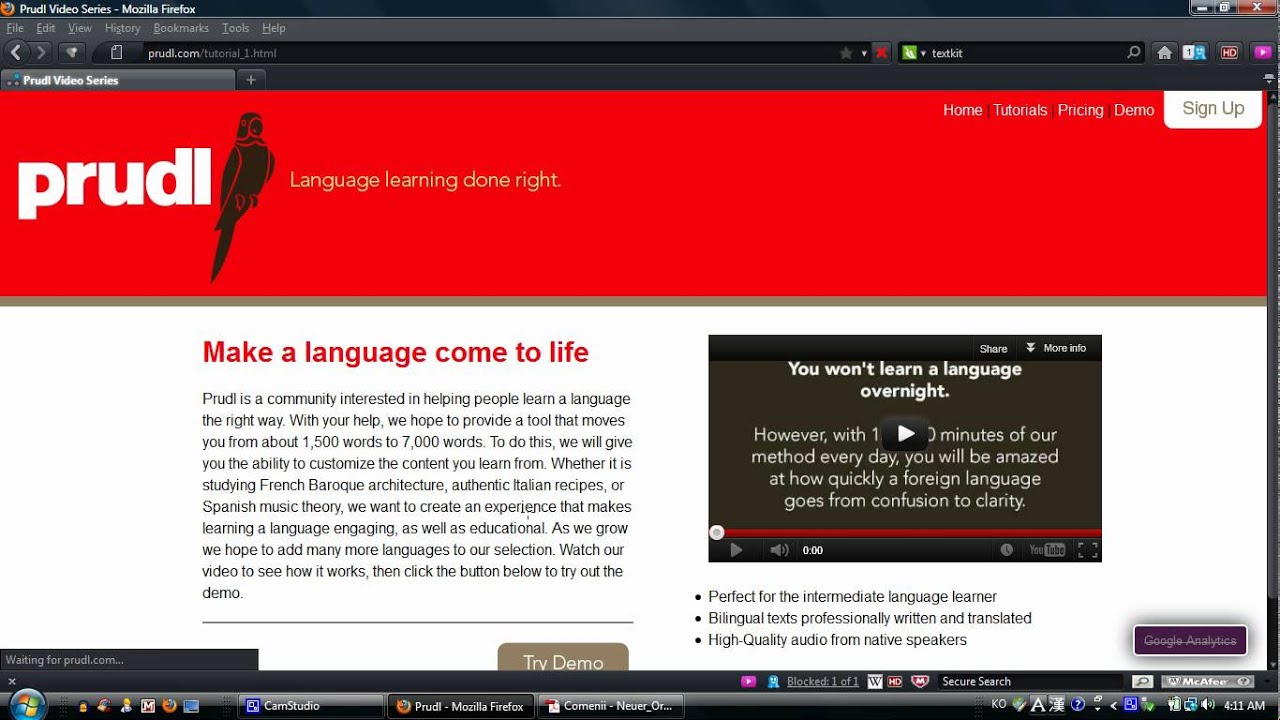This screenshot has width=1280, height=720.
Task: Click the HD icon in the add-on bar
Action: (x=895, y=681)
